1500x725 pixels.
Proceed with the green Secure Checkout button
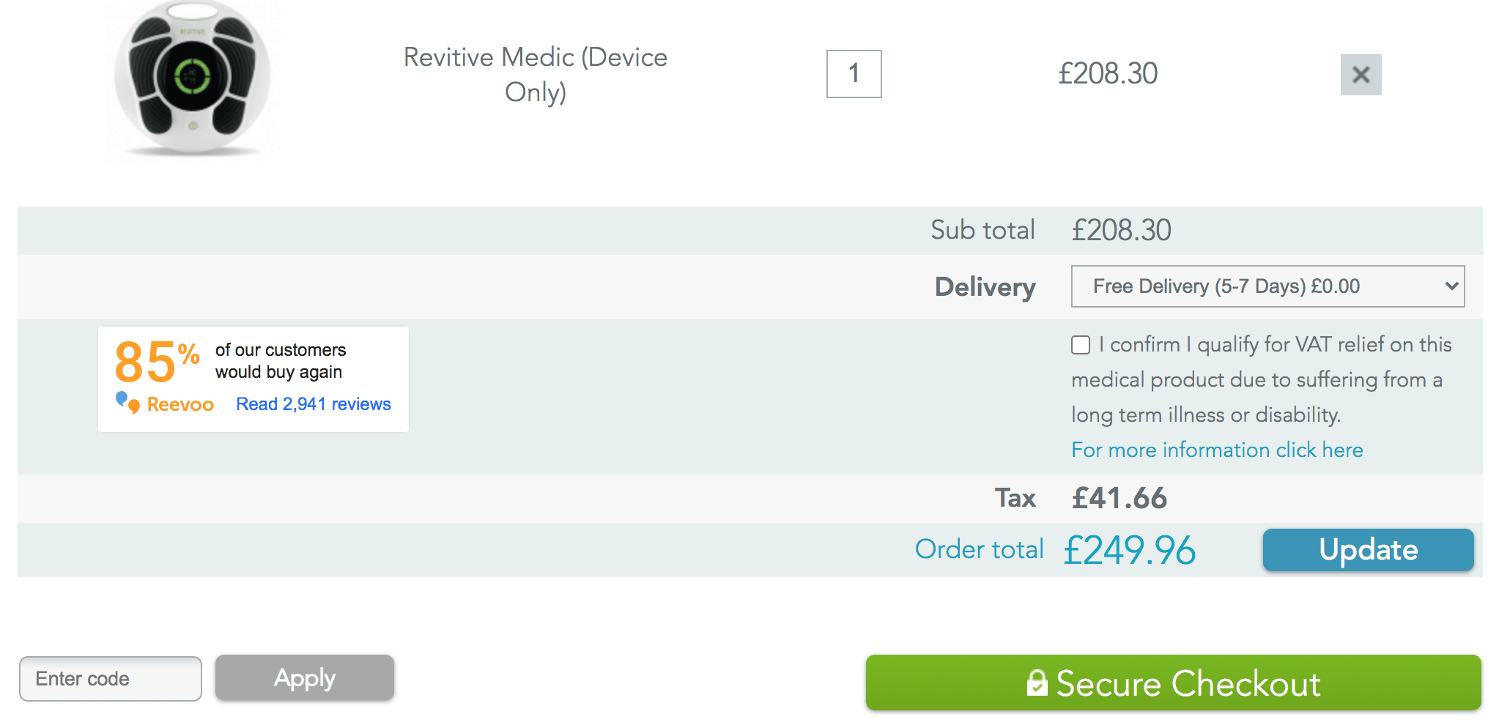[1172, 684]
